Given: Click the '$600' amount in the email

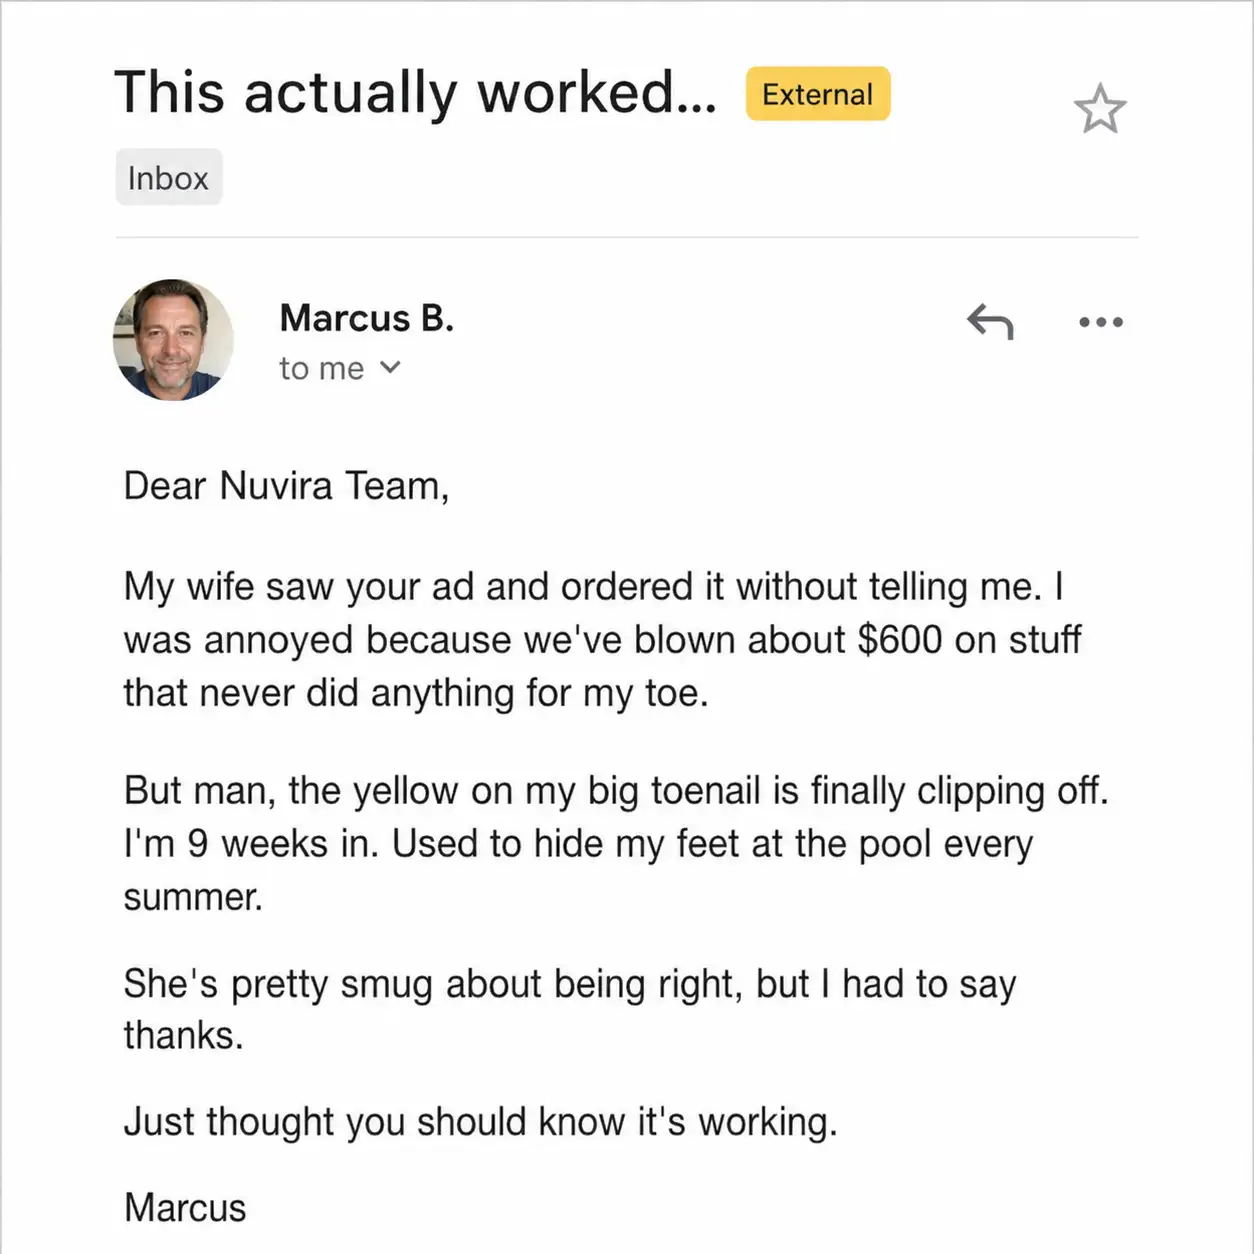Looking at the screenshot, I should pos(900,640).
